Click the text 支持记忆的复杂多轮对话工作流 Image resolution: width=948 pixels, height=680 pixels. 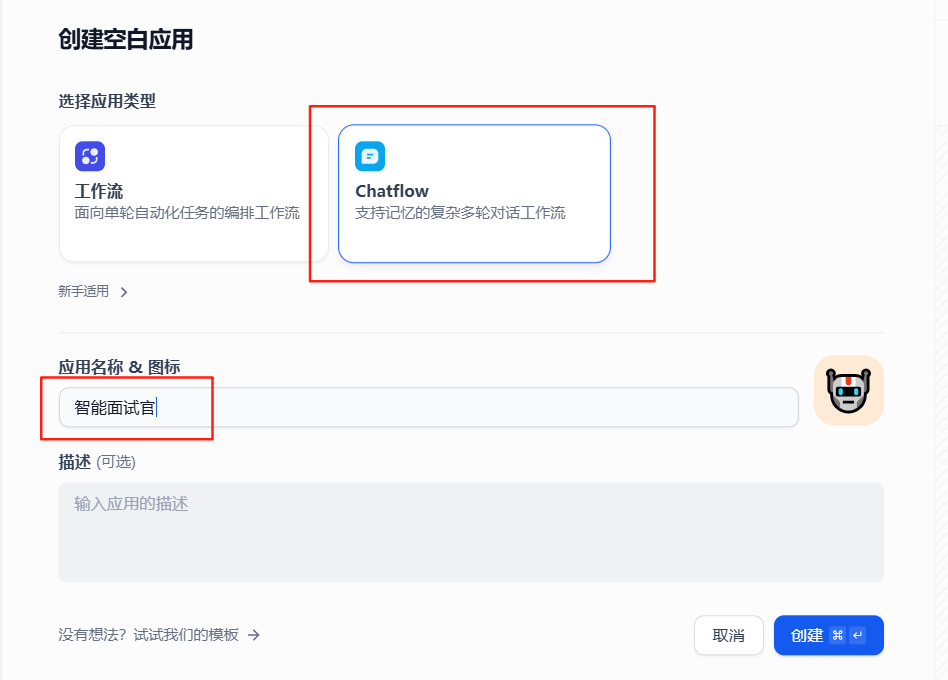coord(460,213)
